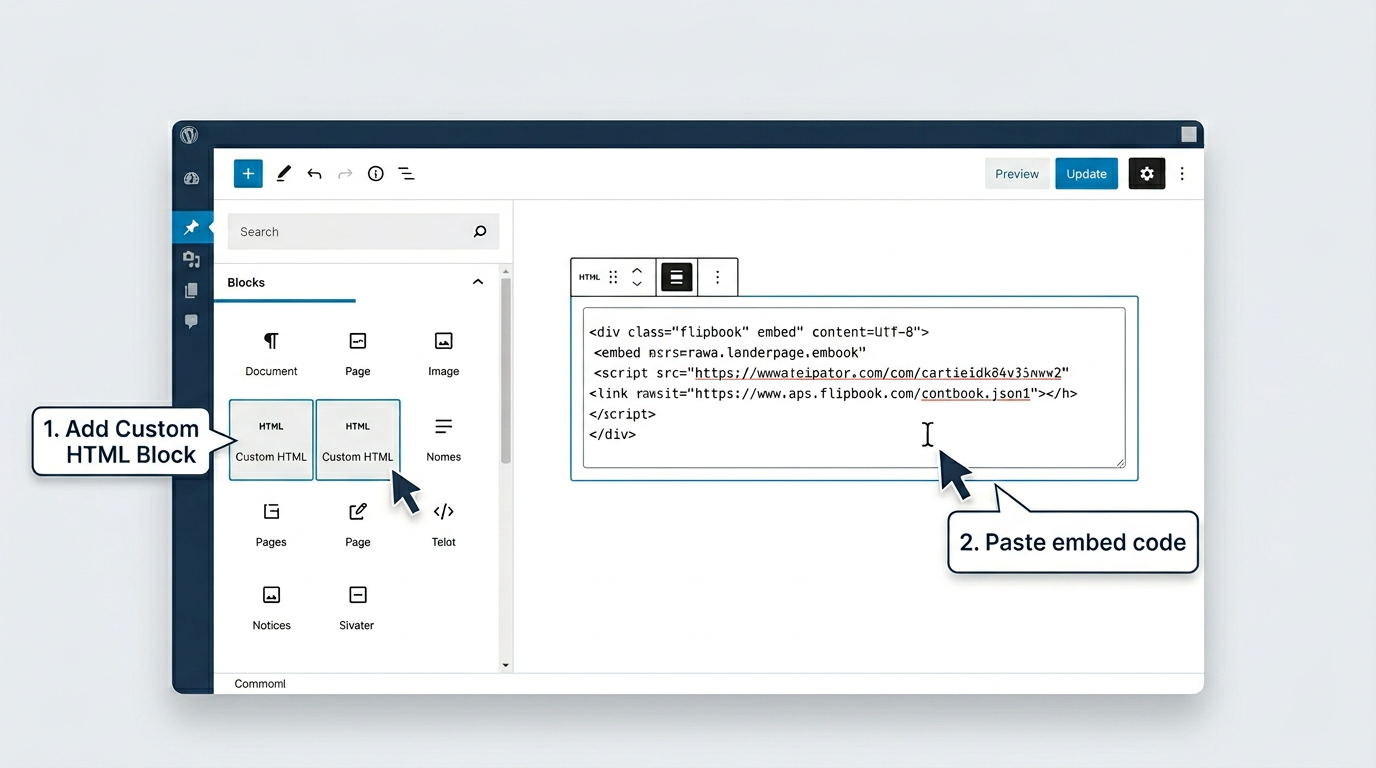Select the Edit pencil tool in the toolbar

283,173
